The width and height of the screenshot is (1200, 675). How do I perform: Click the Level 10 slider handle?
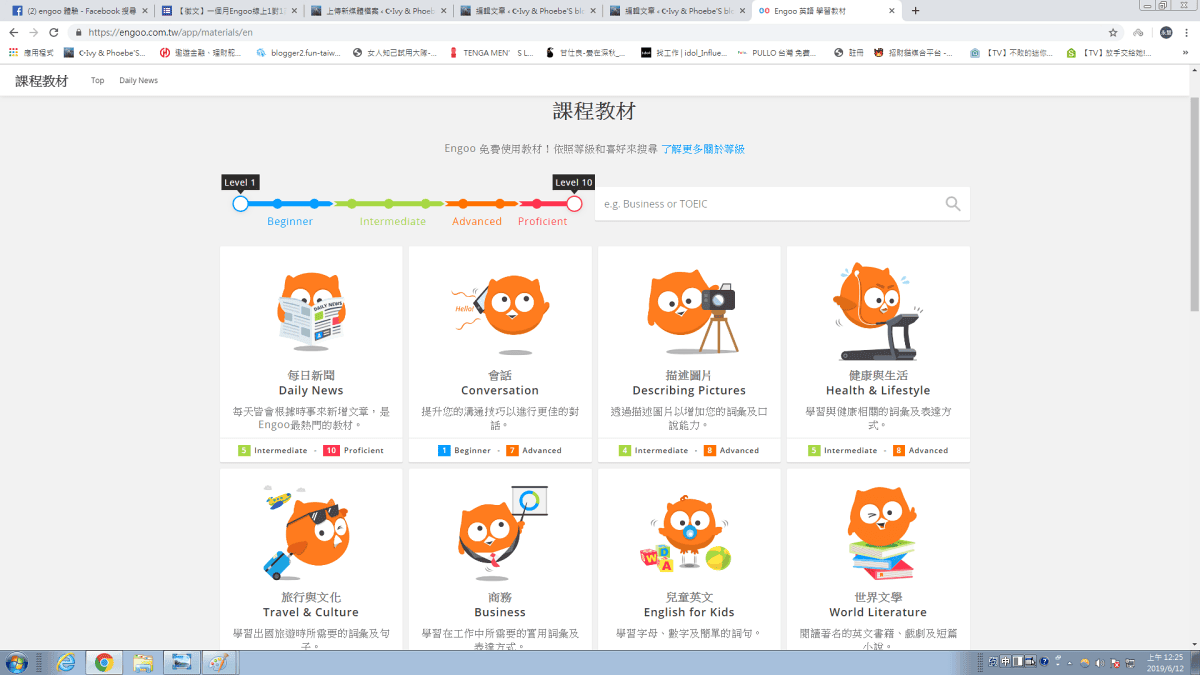coord(574,203)
